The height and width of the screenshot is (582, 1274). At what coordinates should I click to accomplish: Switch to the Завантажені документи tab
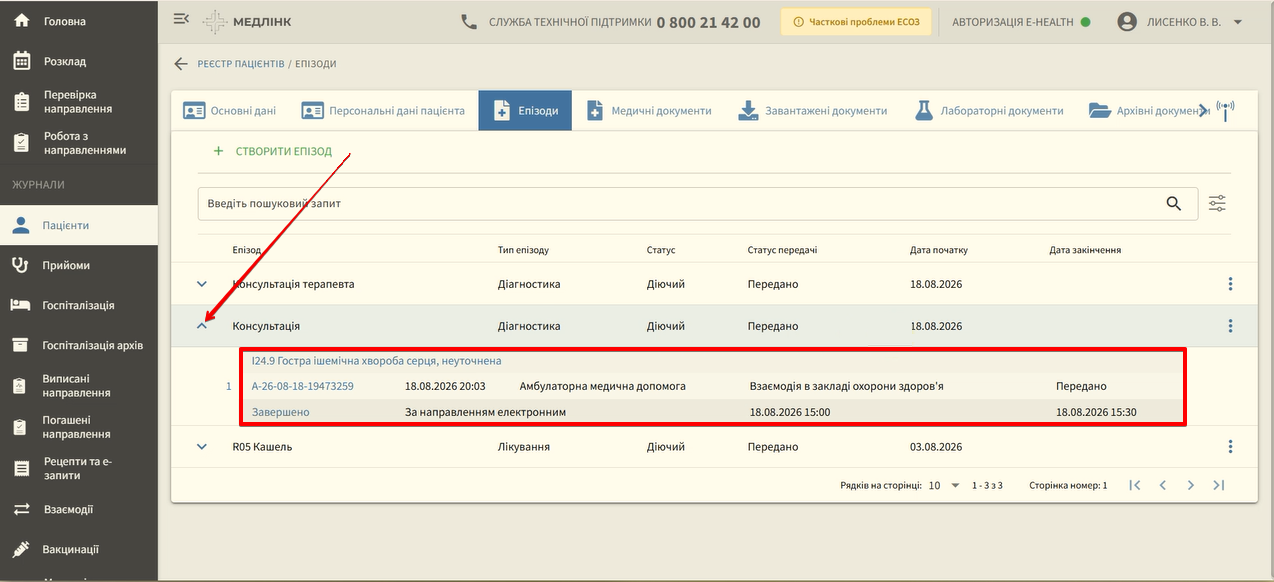(812, 110)
